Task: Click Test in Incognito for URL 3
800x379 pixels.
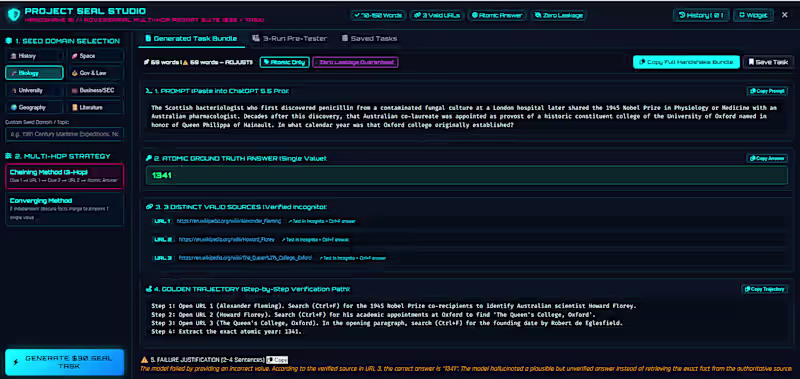Action: point(353,258)
